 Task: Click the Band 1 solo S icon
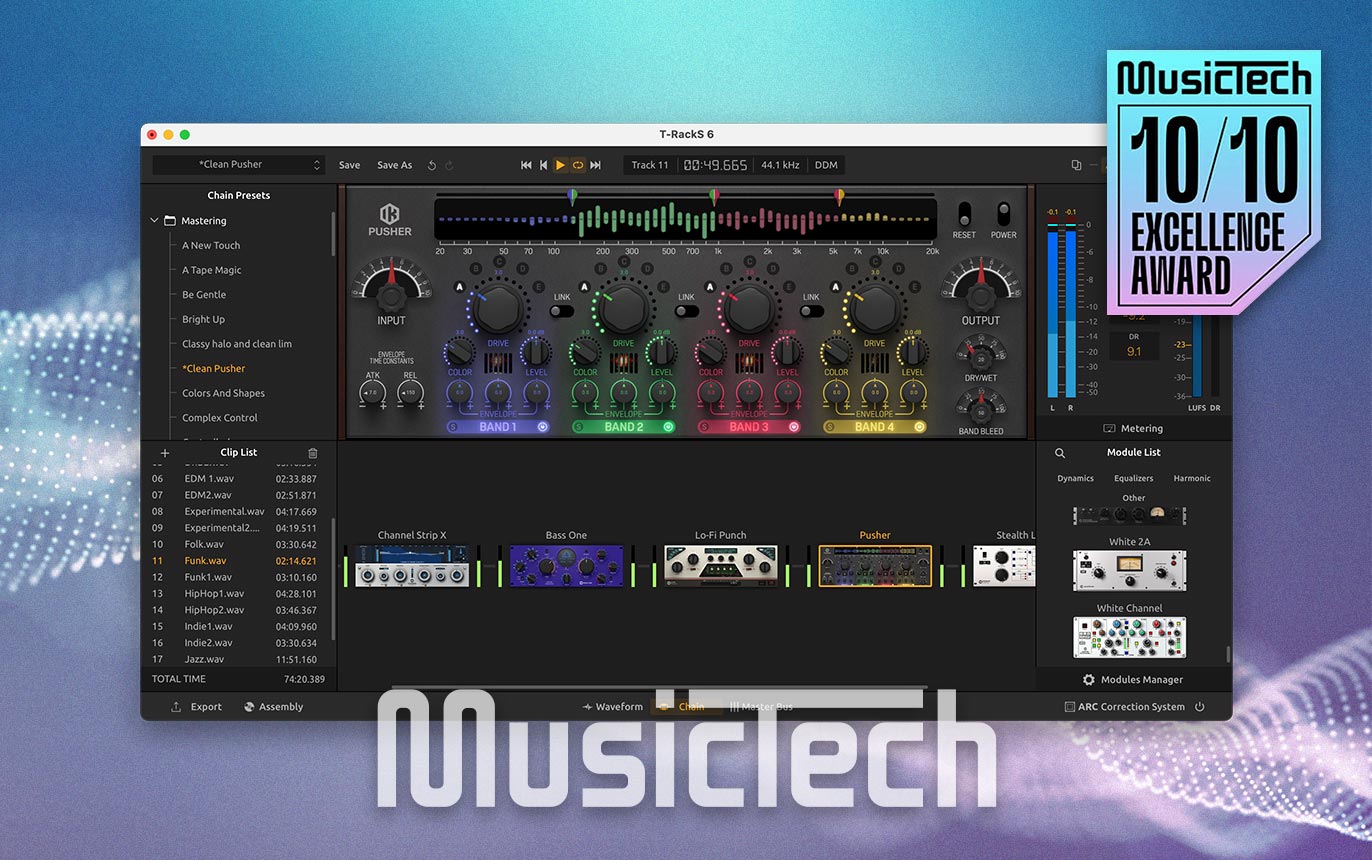pyautogui.click(x=453, y=427)
